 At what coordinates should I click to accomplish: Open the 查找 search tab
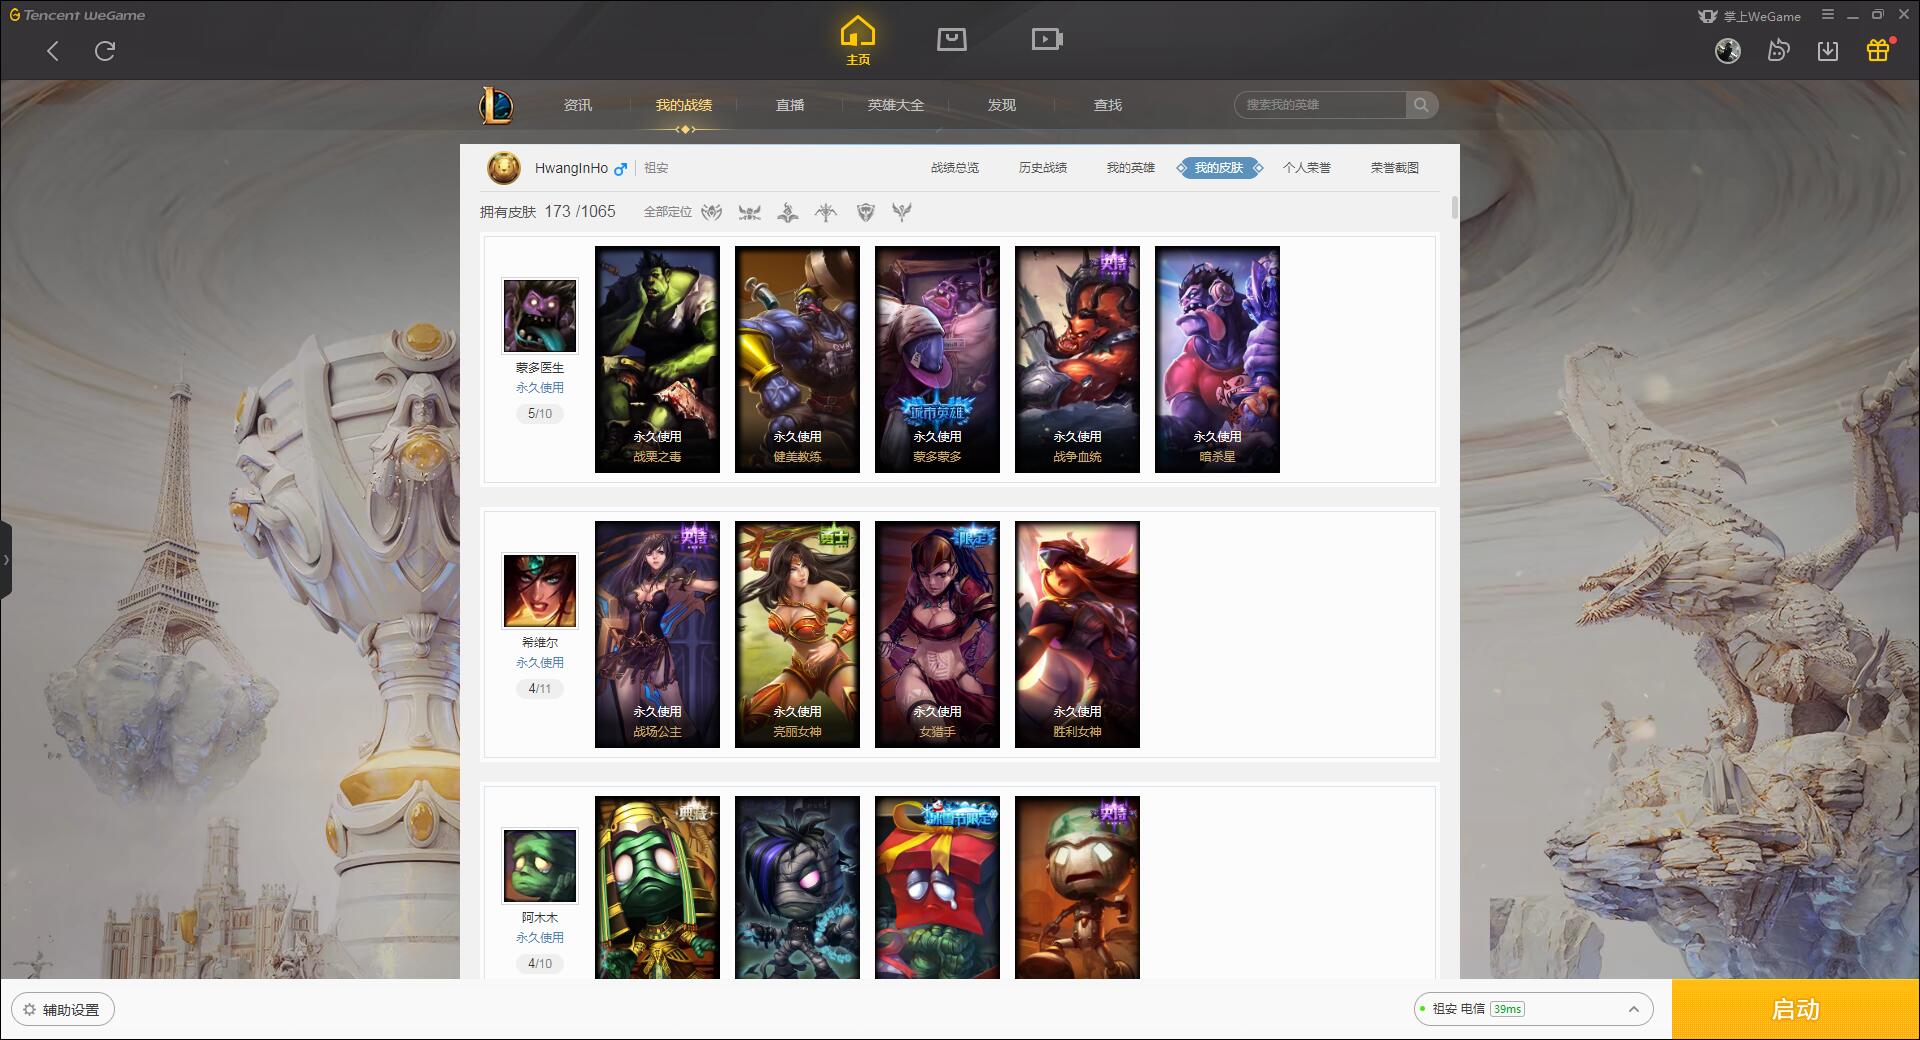coord(1108,105)
